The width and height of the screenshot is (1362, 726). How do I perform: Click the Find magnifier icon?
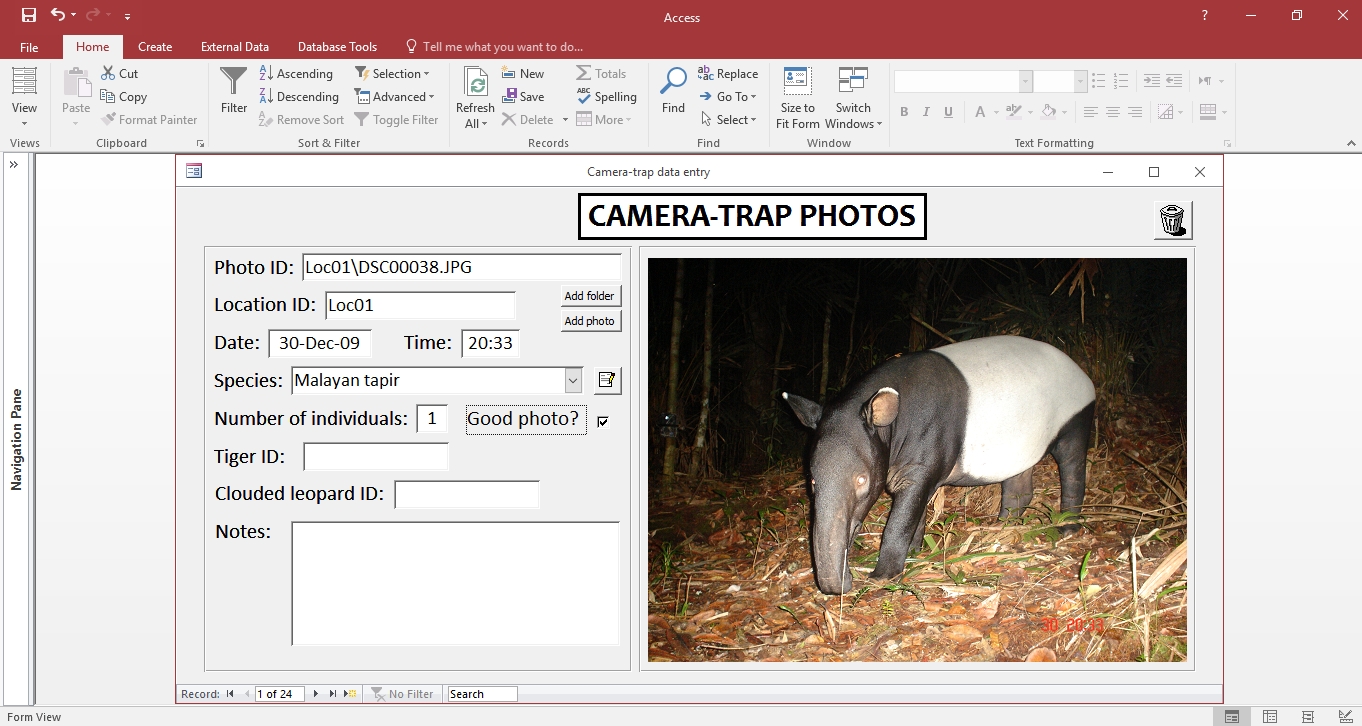pyautogui.click(x=673, y=82)
